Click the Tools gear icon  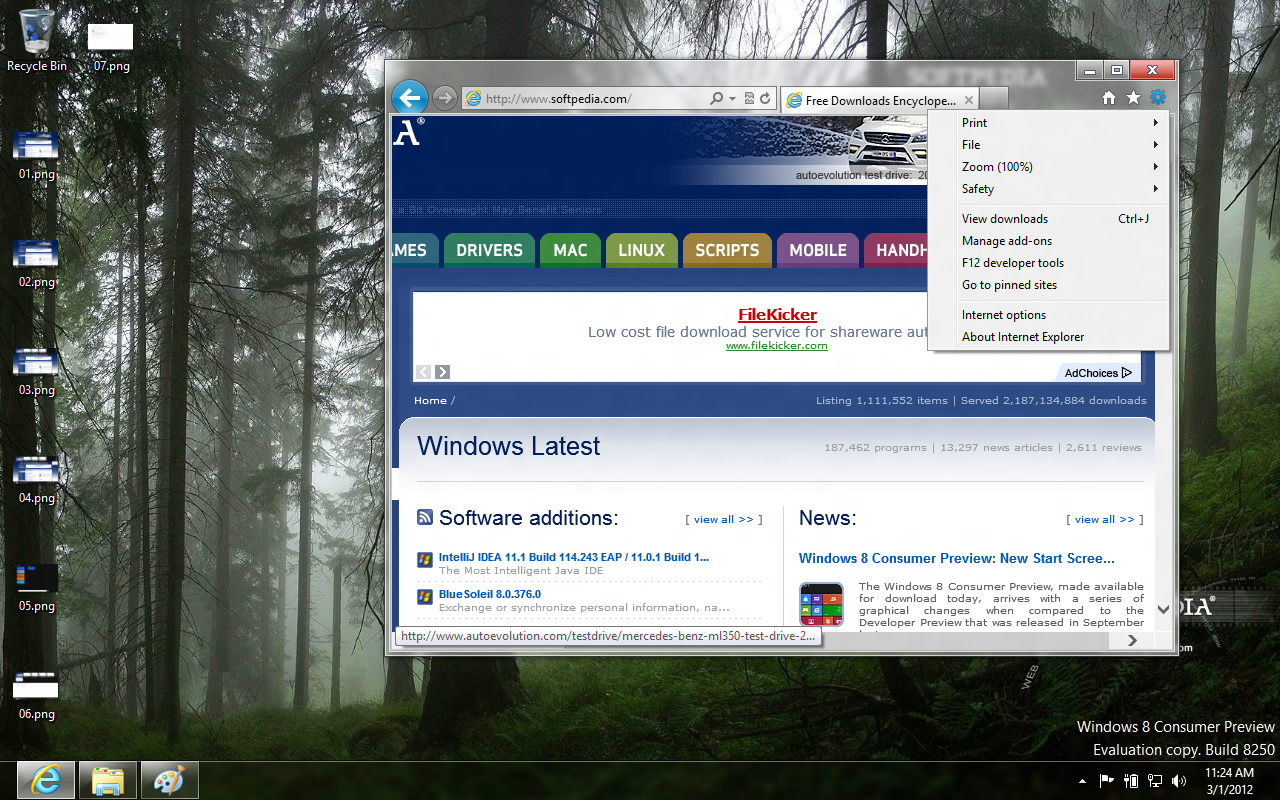point(1158,97)
